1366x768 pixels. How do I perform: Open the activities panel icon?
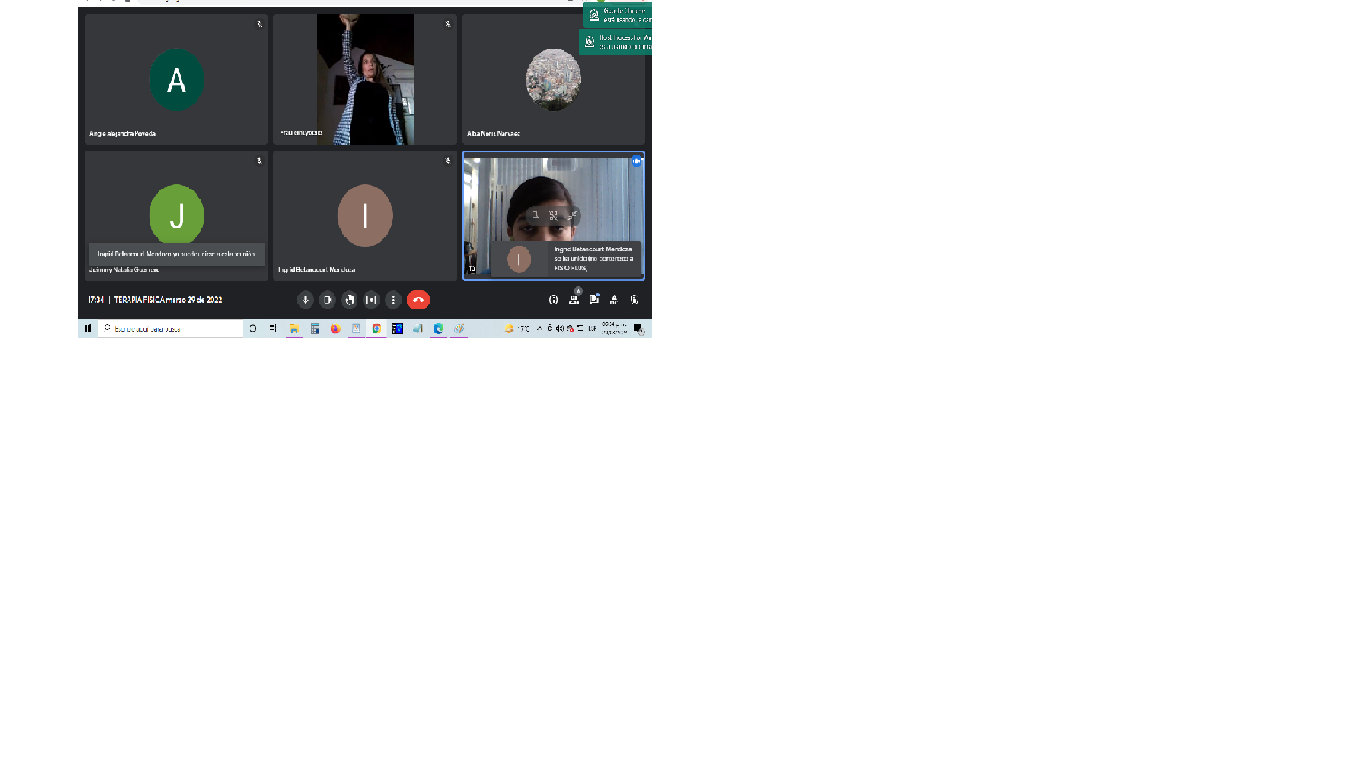(614, 300)
